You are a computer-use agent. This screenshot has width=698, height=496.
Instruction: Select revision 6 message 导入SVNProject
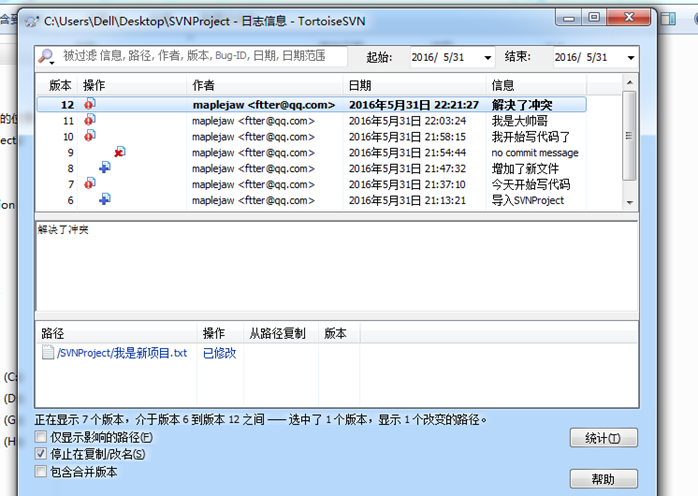(528, 200)
